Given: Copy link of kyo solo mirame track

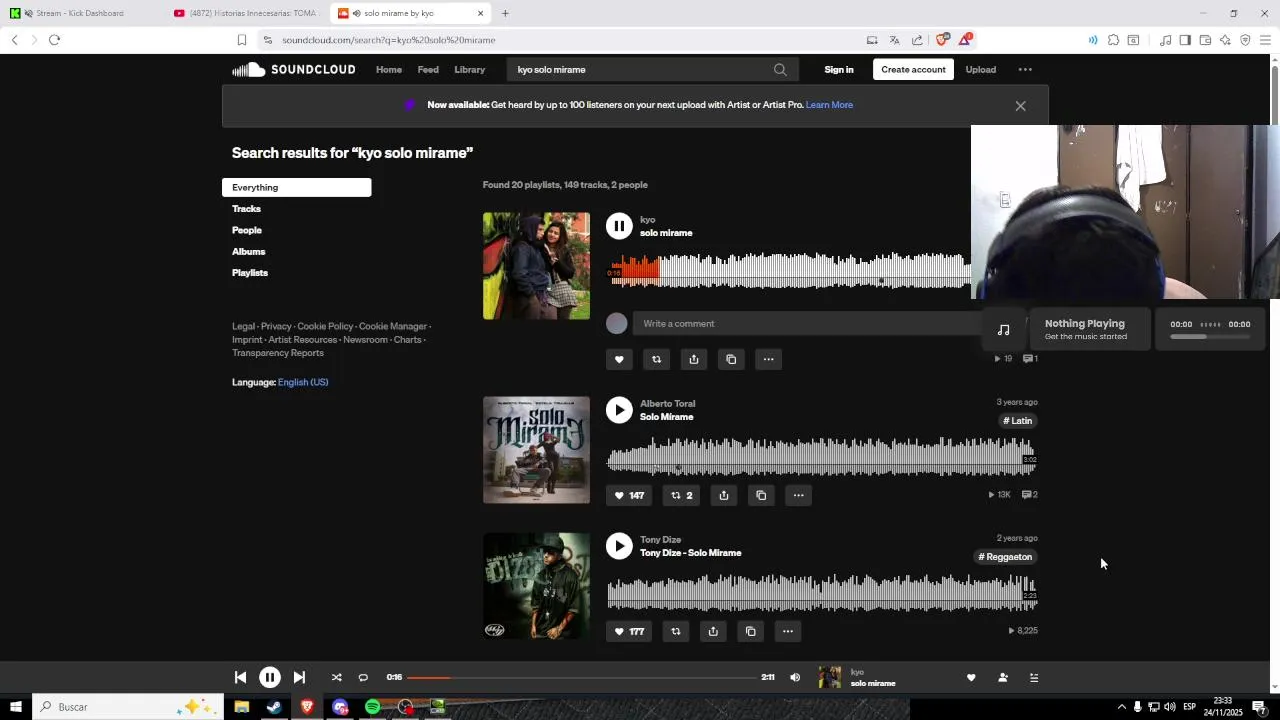Looking at the screenshot, I should pyautogui.click(x=731, y=359).
